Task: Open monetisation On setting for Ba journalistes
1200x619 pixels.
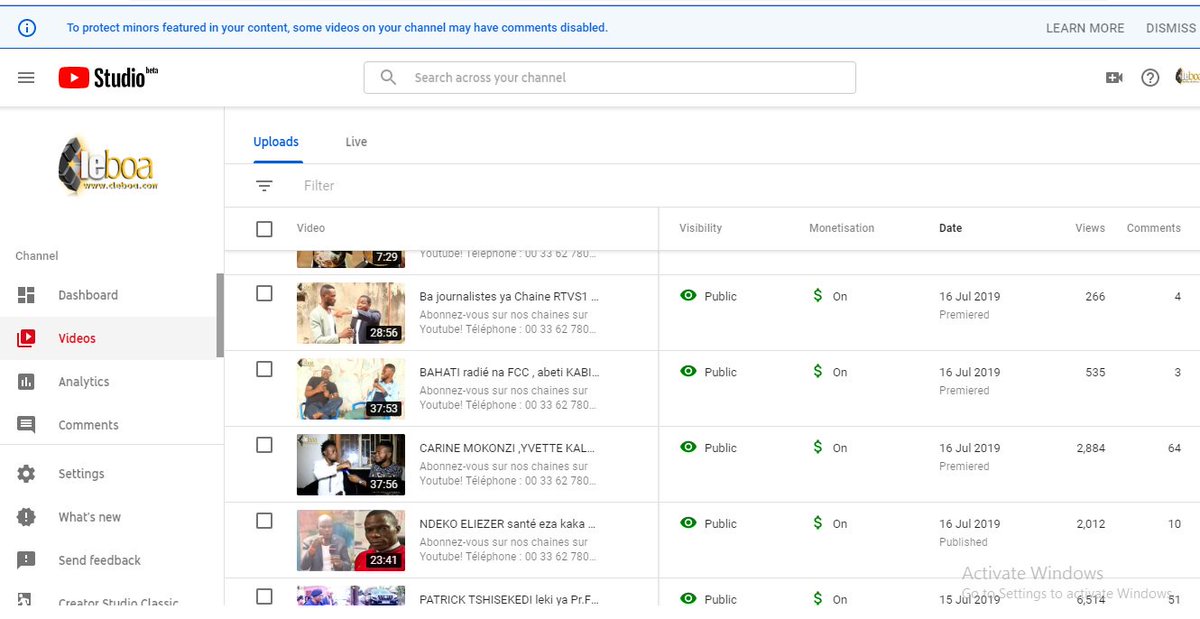Action: pyautogui.click(x=840, y=297)
